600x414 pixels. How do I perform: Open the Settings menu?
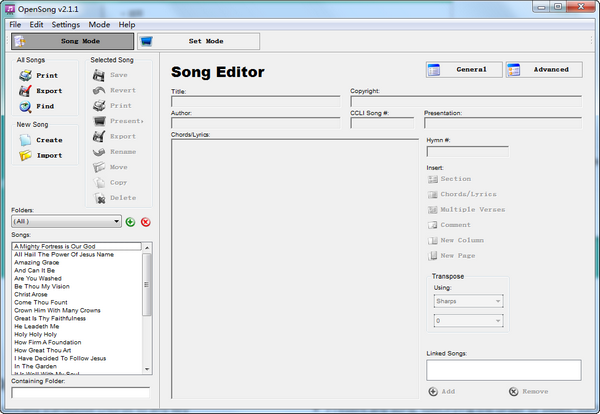66,24
